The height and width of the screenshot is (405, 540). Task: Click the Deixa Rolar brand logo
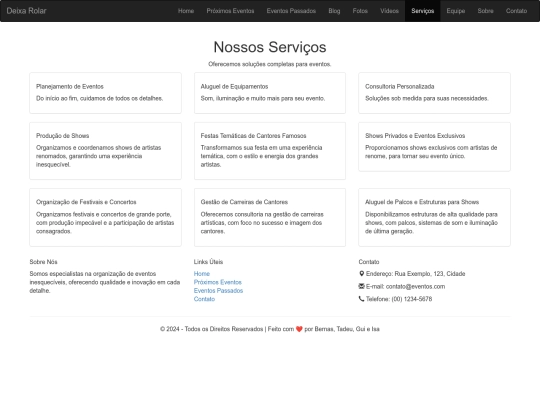[26, 11]
